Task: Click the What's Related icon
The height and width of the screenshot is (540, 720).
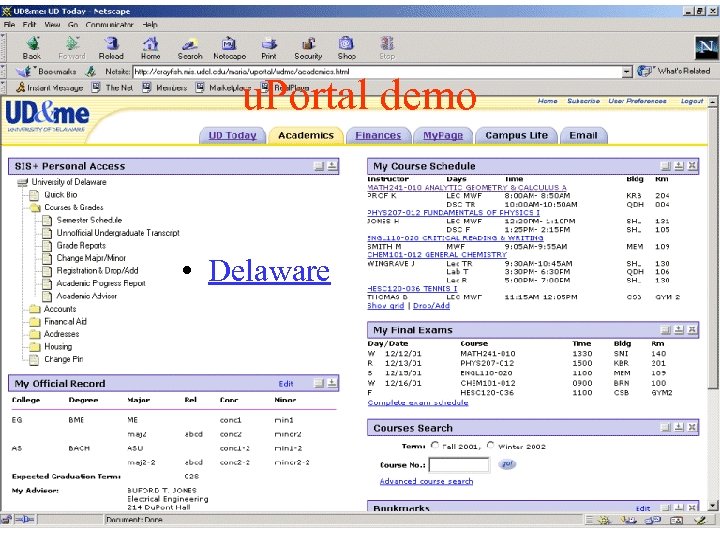Action: [x=644, y=71]
